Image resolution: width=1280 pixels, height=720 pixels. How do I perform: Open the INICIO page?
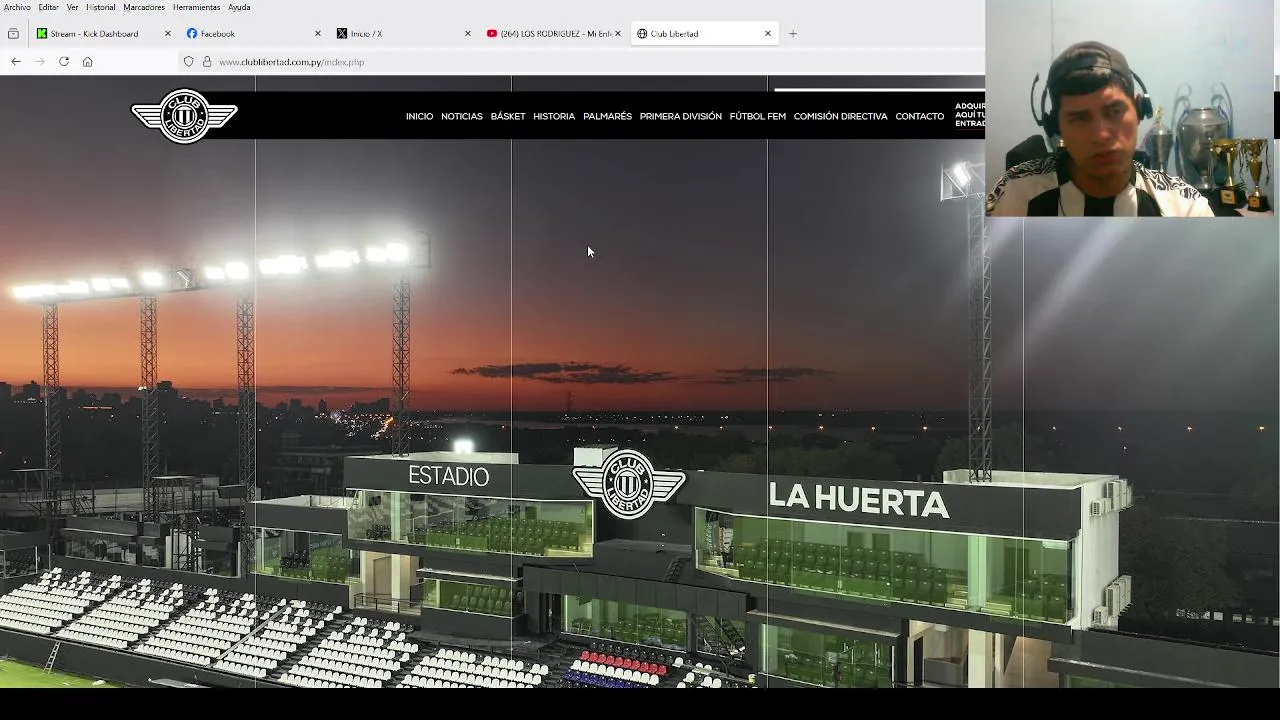point(419,117)
